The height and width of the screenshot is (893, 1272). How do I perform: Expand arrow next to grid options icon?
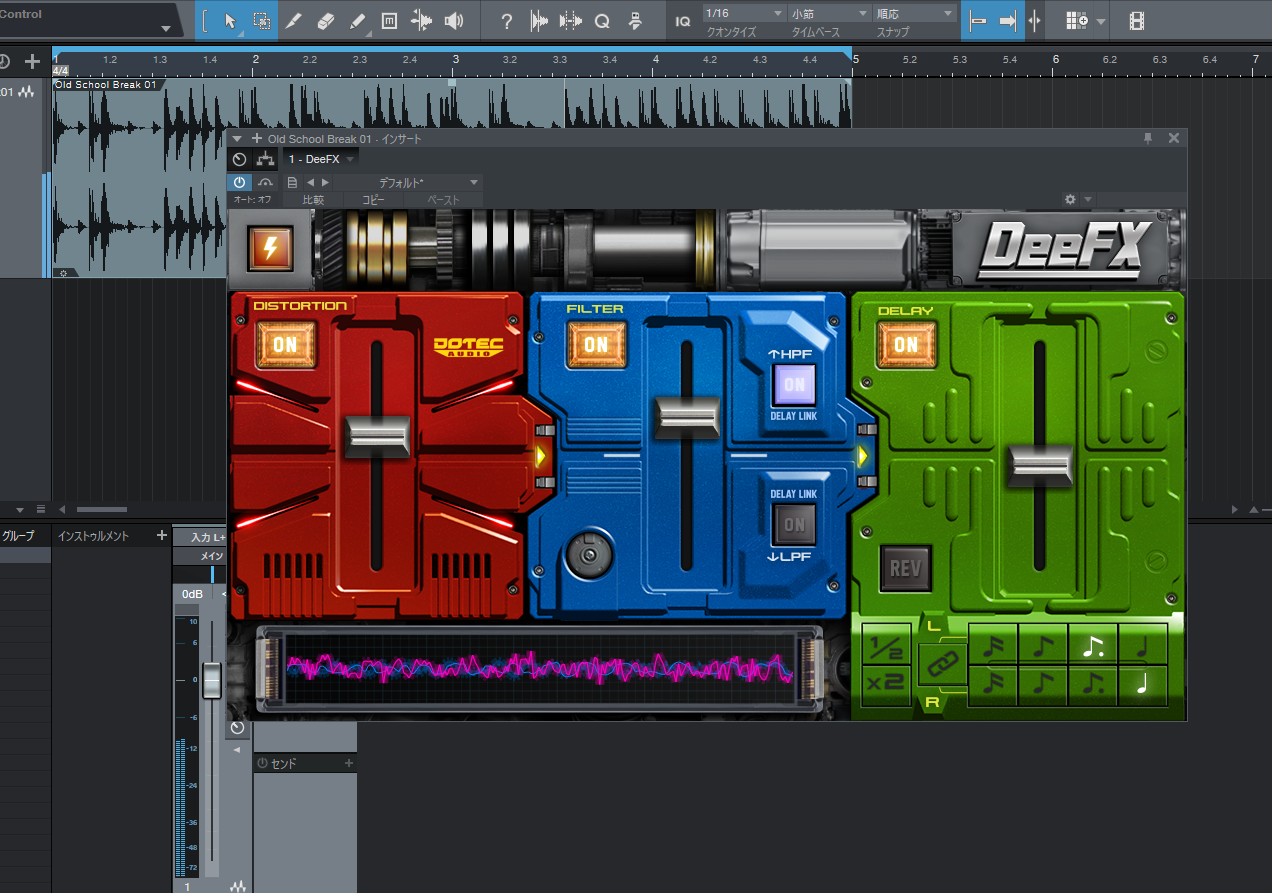pos(1101,21)
